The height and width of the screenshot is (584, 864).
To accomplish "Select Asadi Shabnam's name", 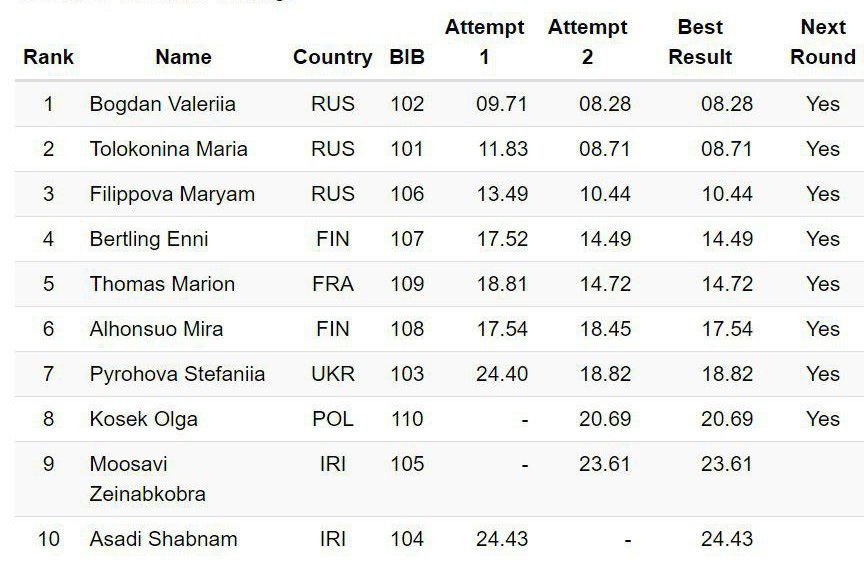I will 163,539.
